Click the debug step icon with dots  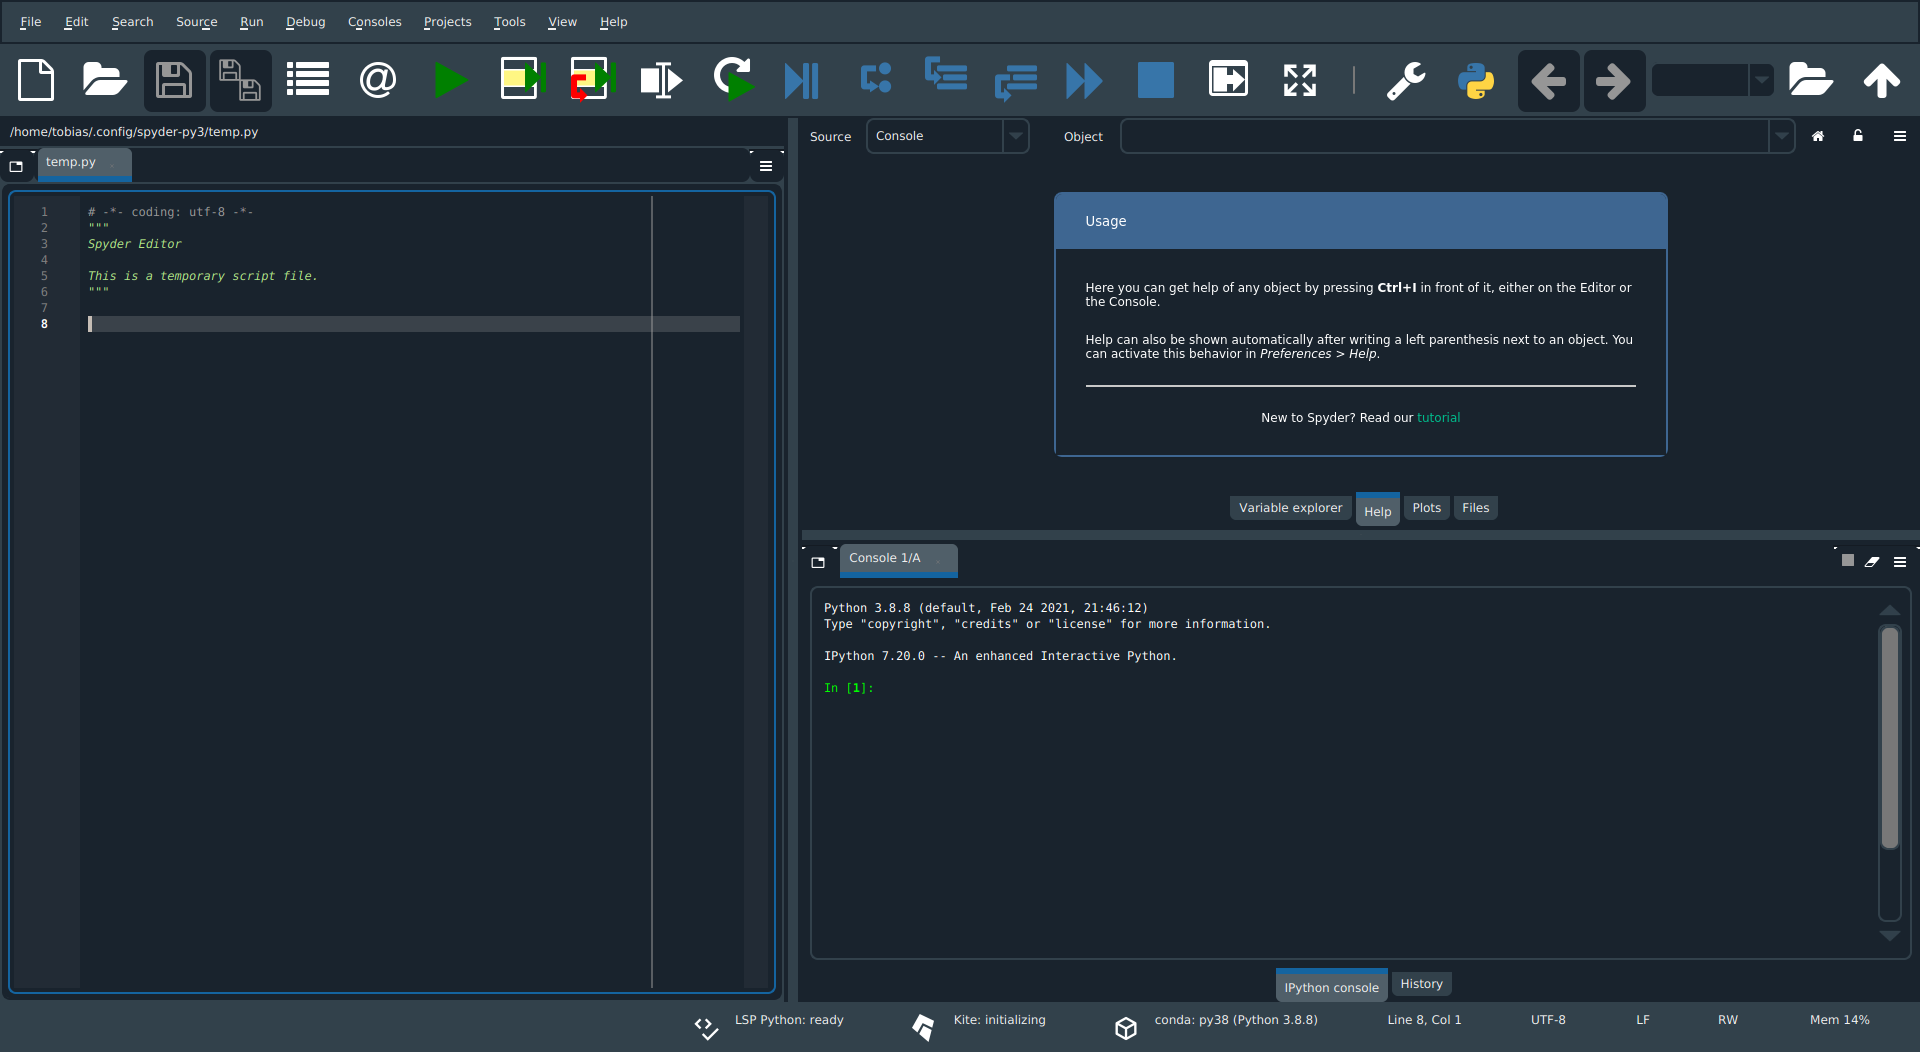876,78
